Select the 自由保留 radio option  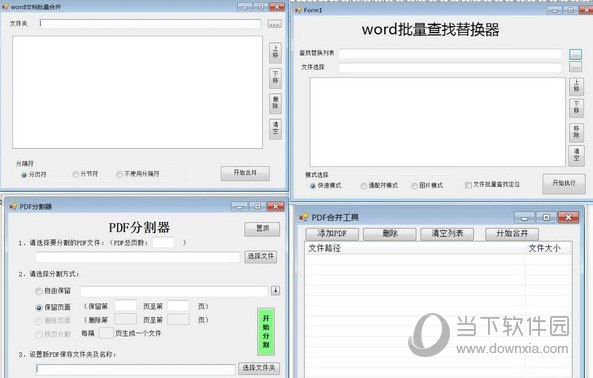[53, 291]
